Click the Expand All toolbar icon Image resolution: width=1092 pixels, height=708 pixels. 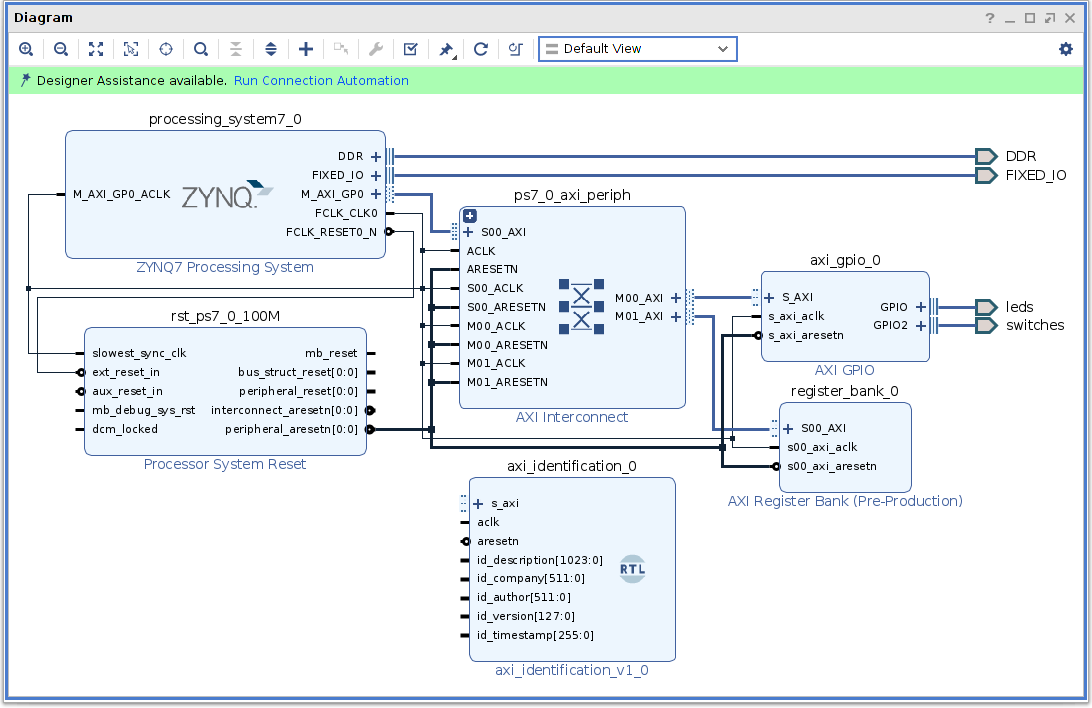tap(271, 49)
